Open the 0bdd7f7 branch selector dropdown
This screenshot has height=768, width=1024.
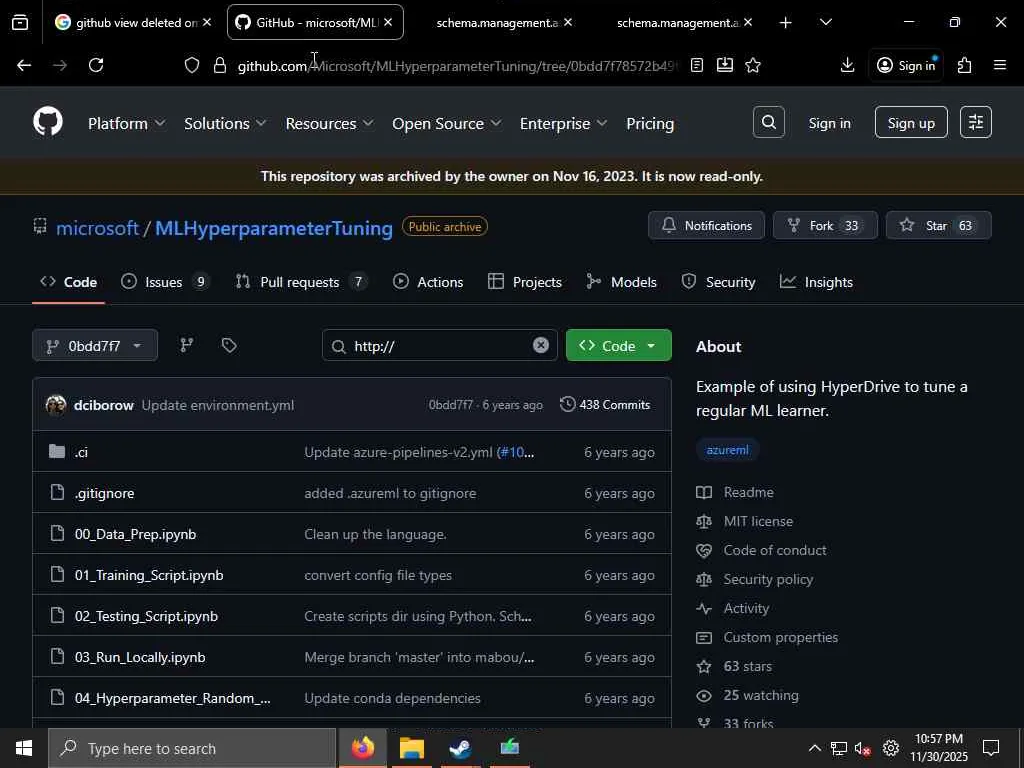pyautogui.click(x=95, y=345)
